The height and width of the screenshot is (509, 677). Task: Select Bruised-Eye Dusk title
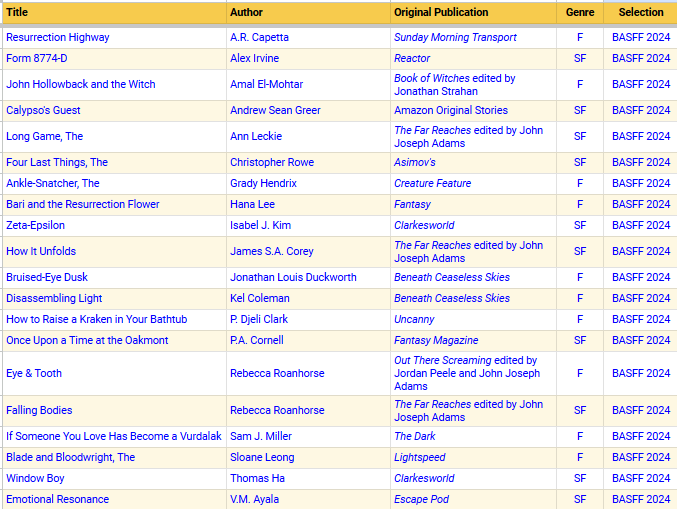pos(47,277)
